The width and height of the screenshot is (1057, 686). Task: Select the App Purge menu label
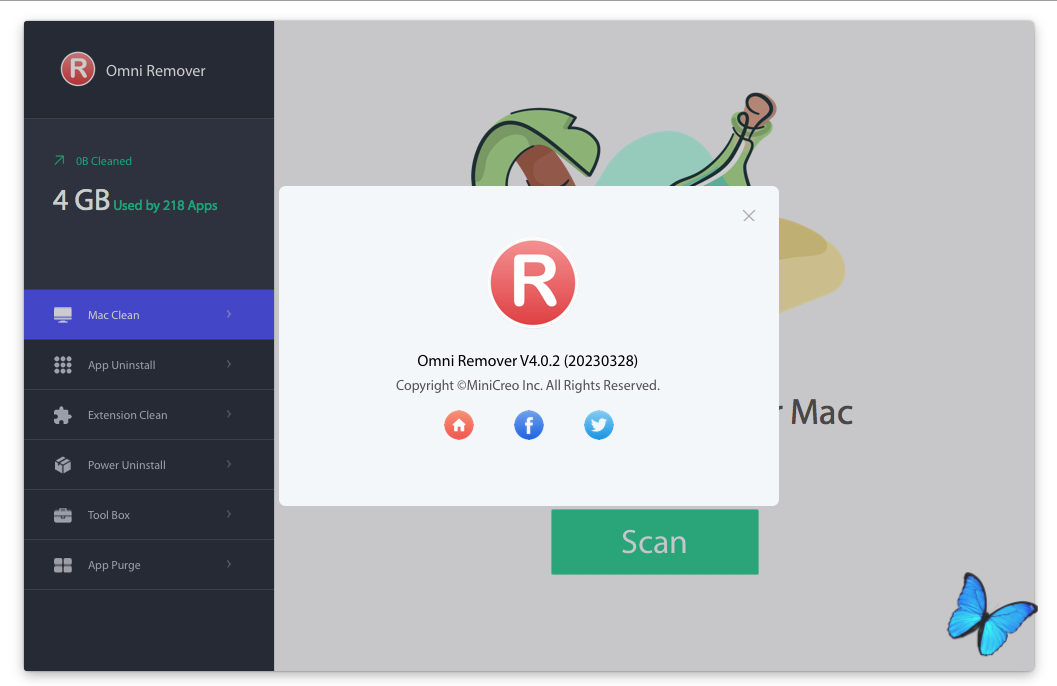(x=114, y=565)
